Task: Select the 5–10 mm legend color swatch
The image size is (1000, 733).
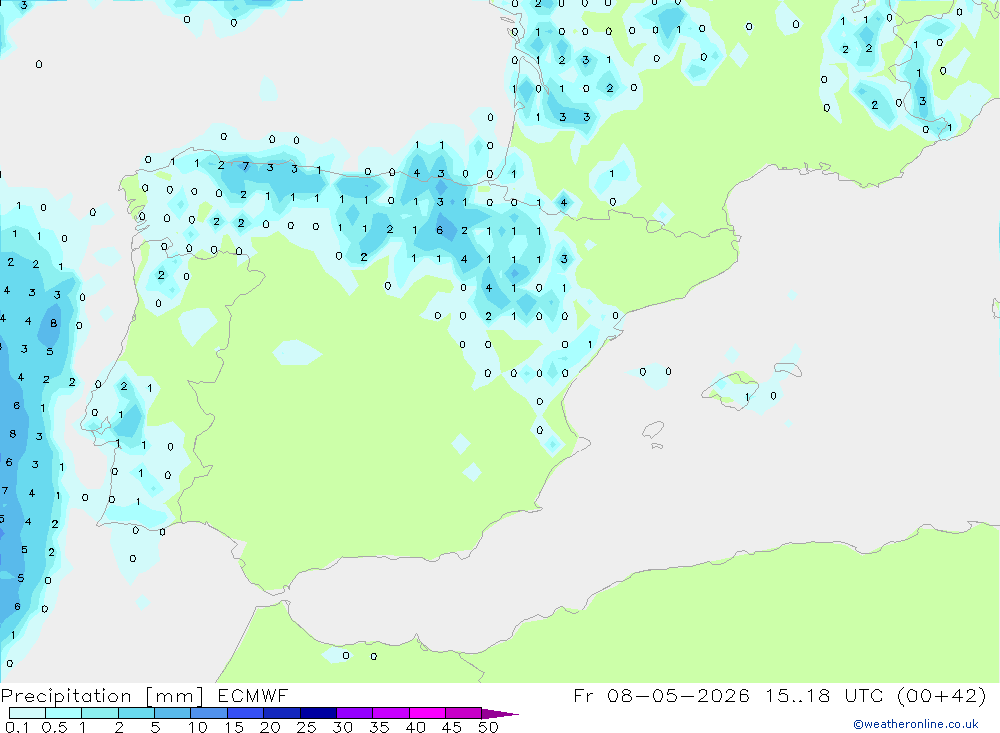Action: [x=173, y=713]
